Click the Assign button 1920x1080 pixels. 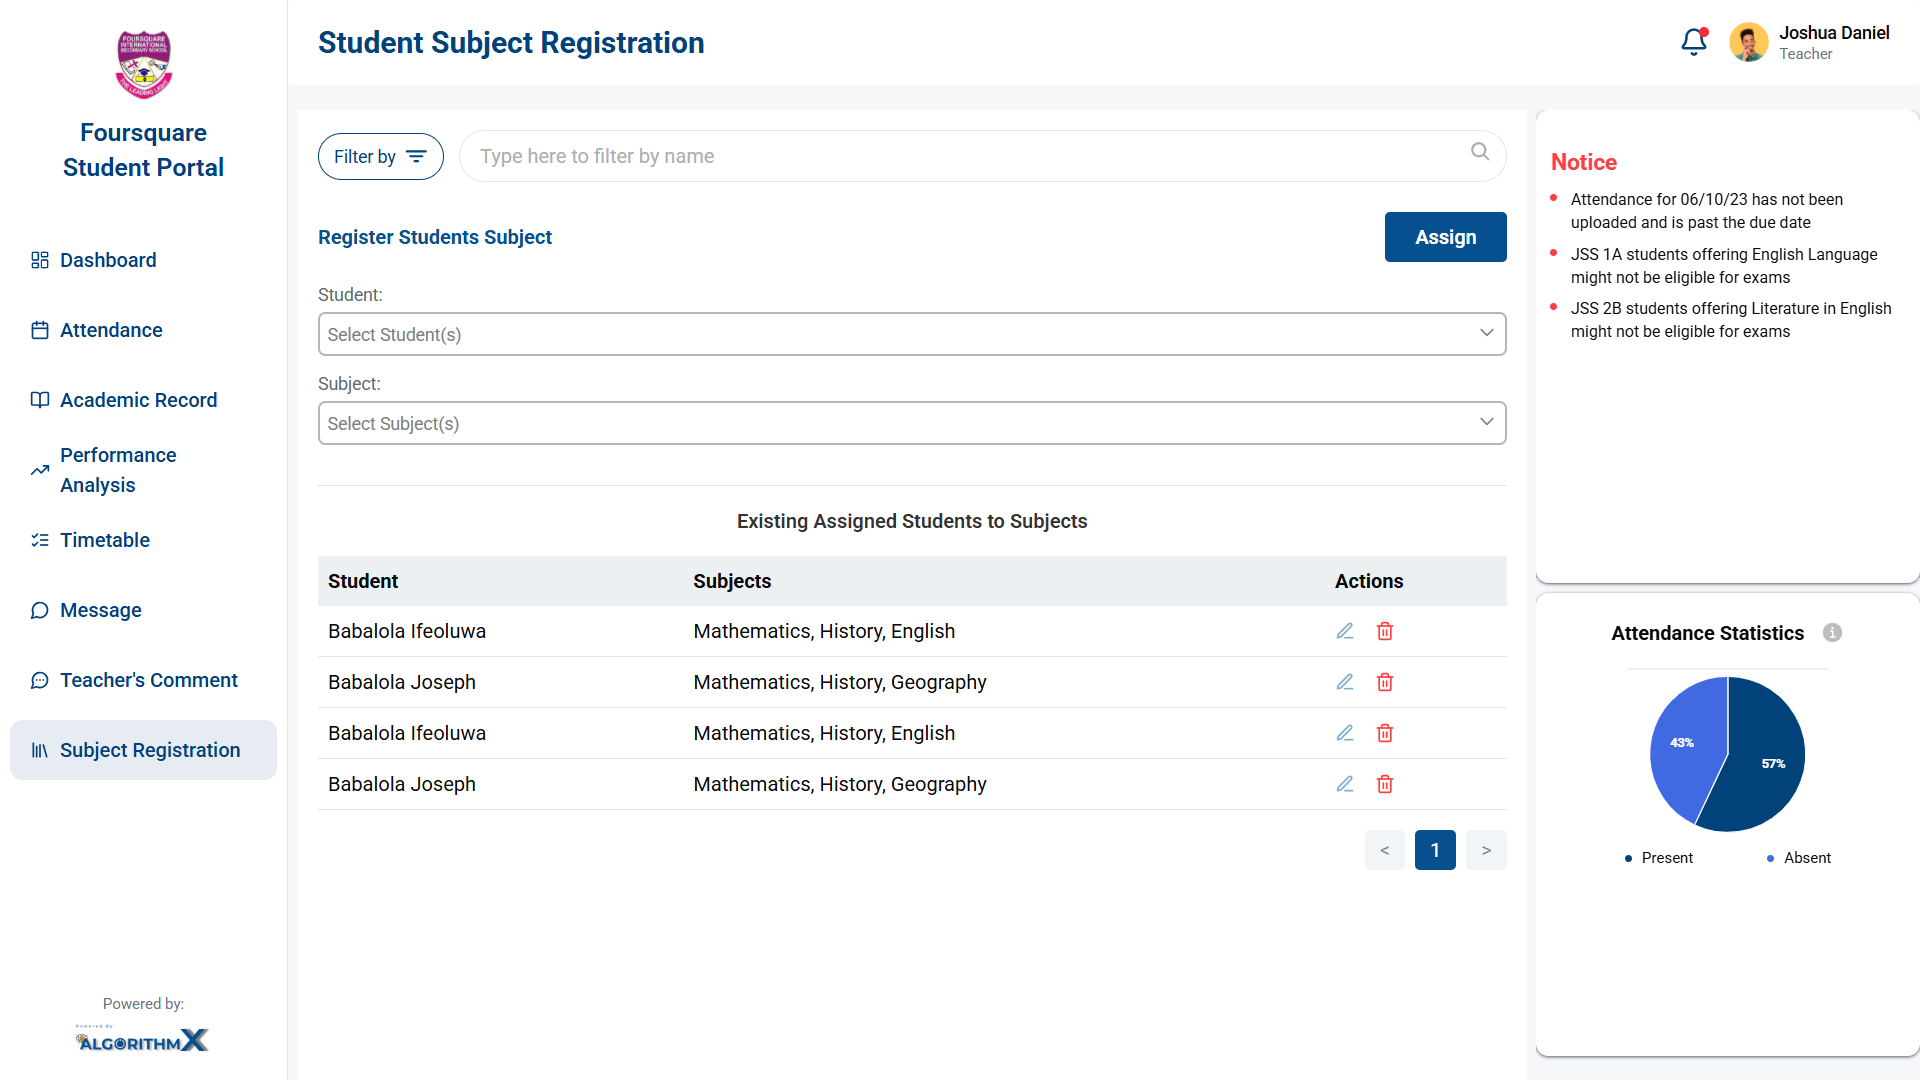(1446, 237)
